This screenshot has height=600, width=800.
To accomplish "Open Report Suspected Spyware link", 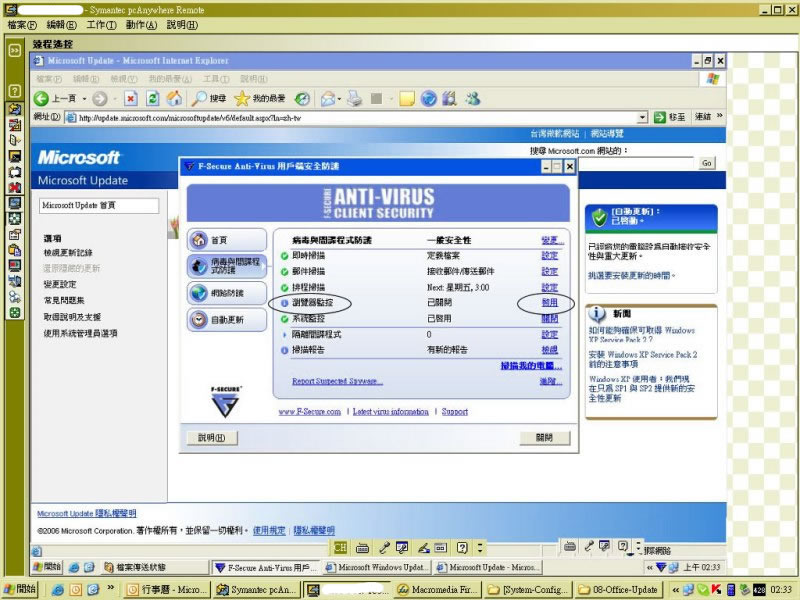I will tap(337, 381).
